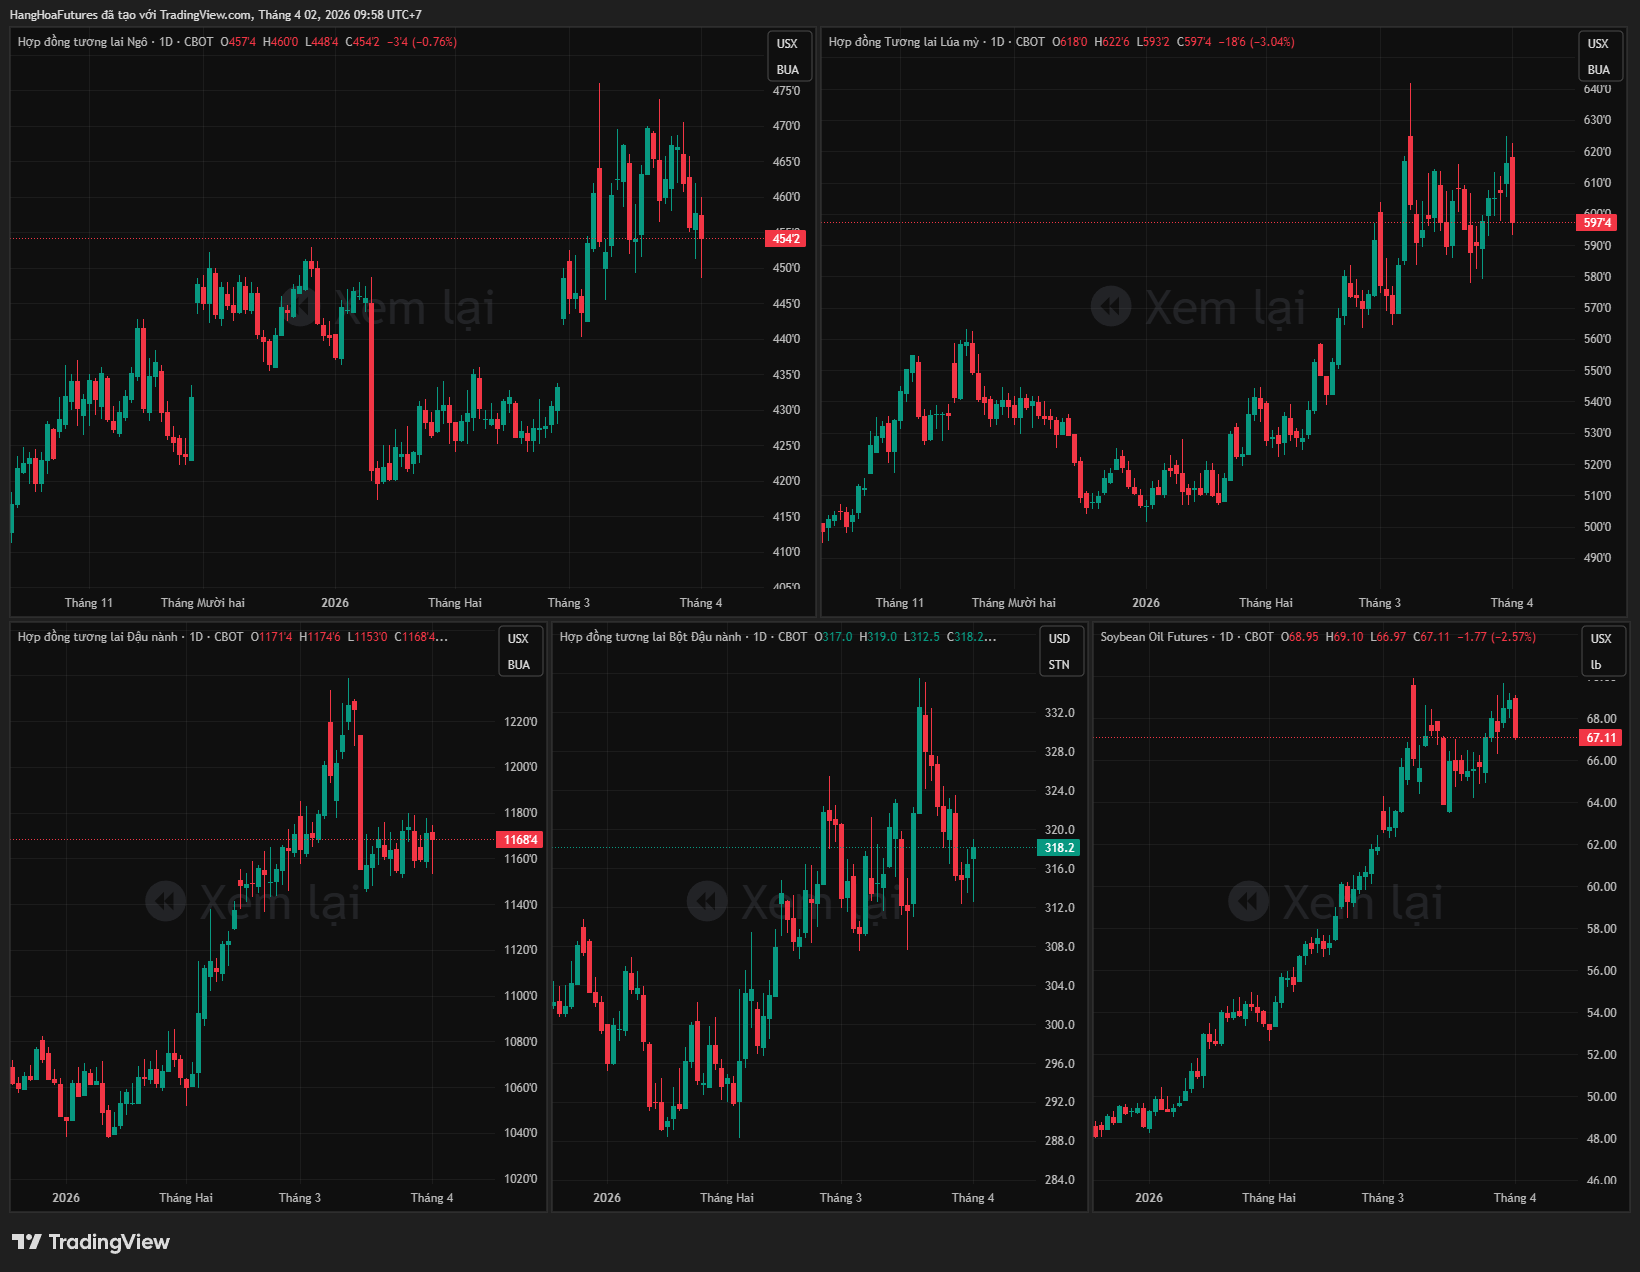Click the TradingView logo at the bottom

point(91,1242)
